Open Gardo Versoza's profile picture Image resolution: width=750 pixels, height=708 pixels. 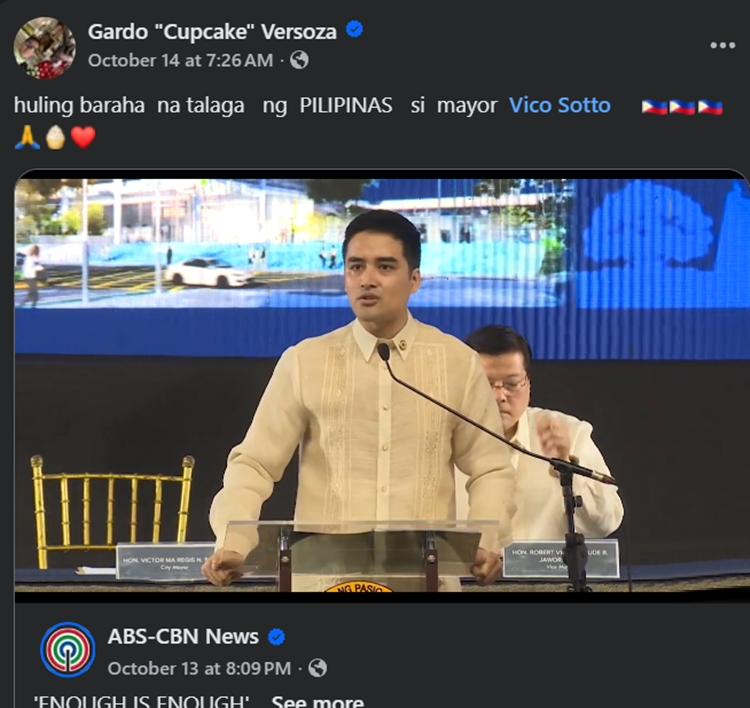(44, 47)
